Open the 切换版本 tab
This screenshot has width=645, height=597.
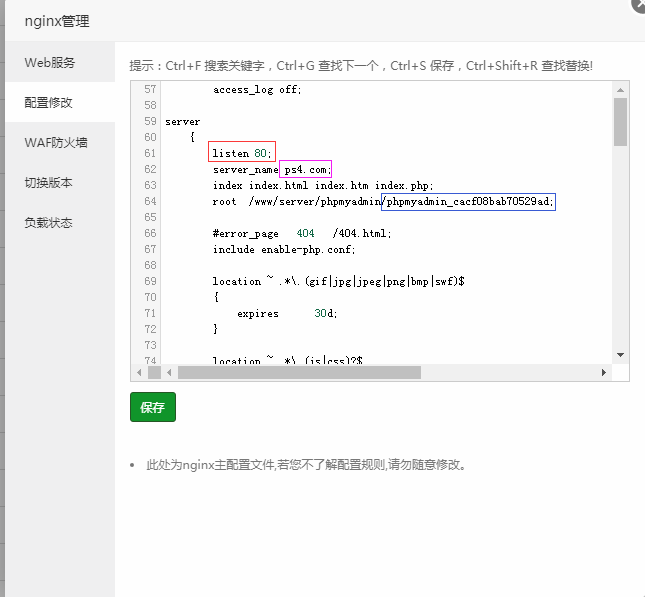pos(60,182)
